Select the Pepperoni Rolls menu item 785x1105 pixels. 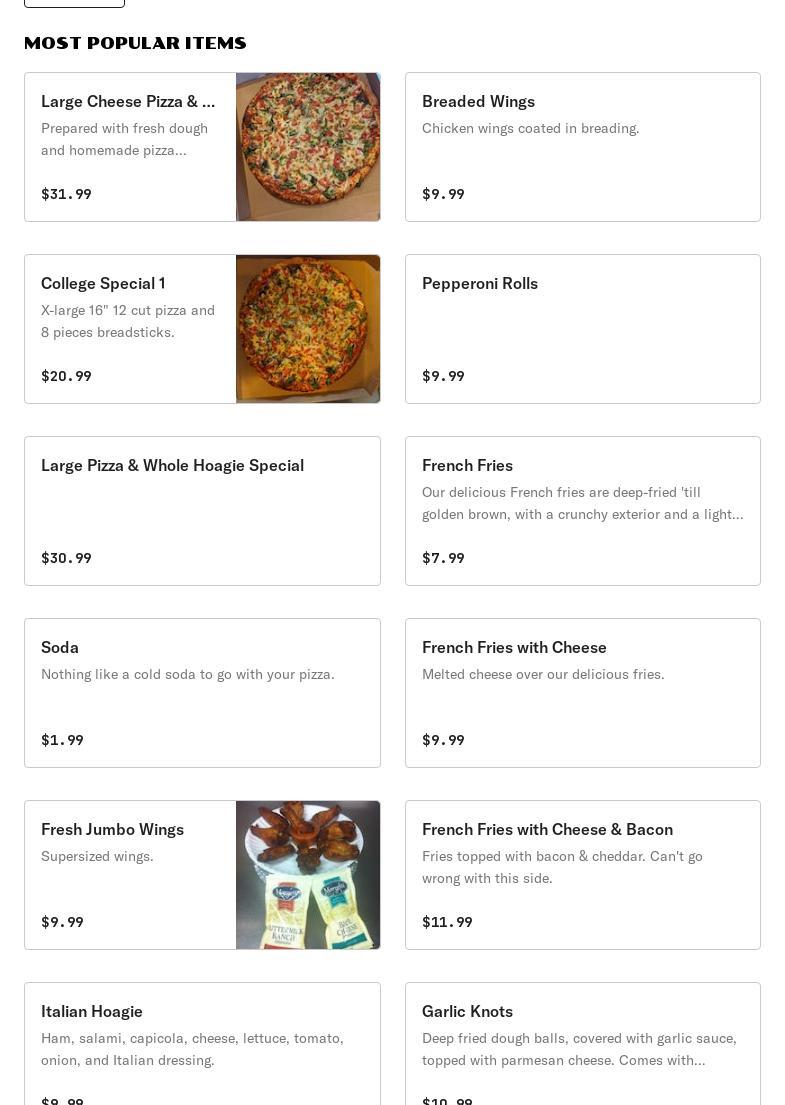tap(480, 283)
